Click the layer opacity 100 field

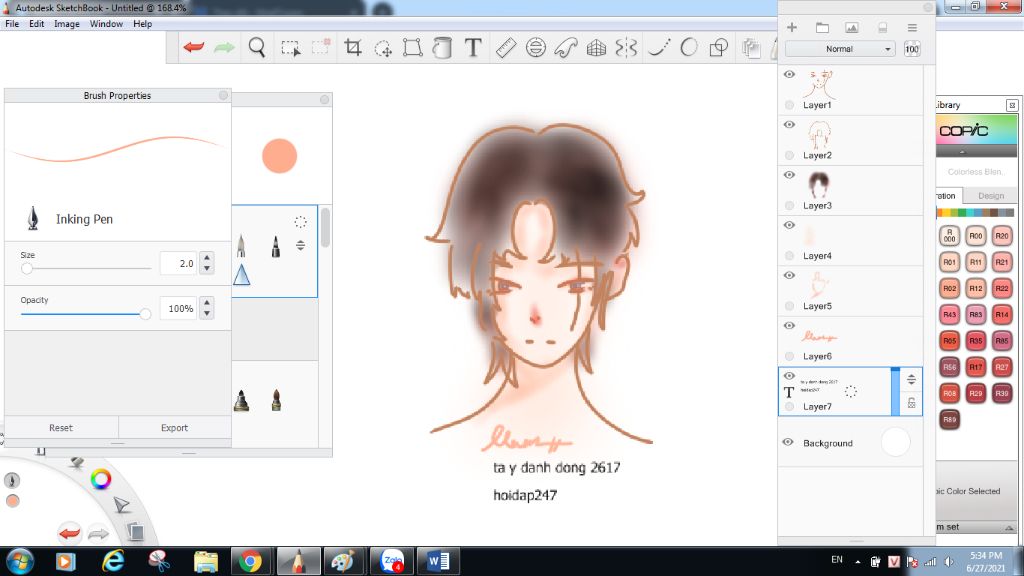pyautogui.click(x=912, y=49)
